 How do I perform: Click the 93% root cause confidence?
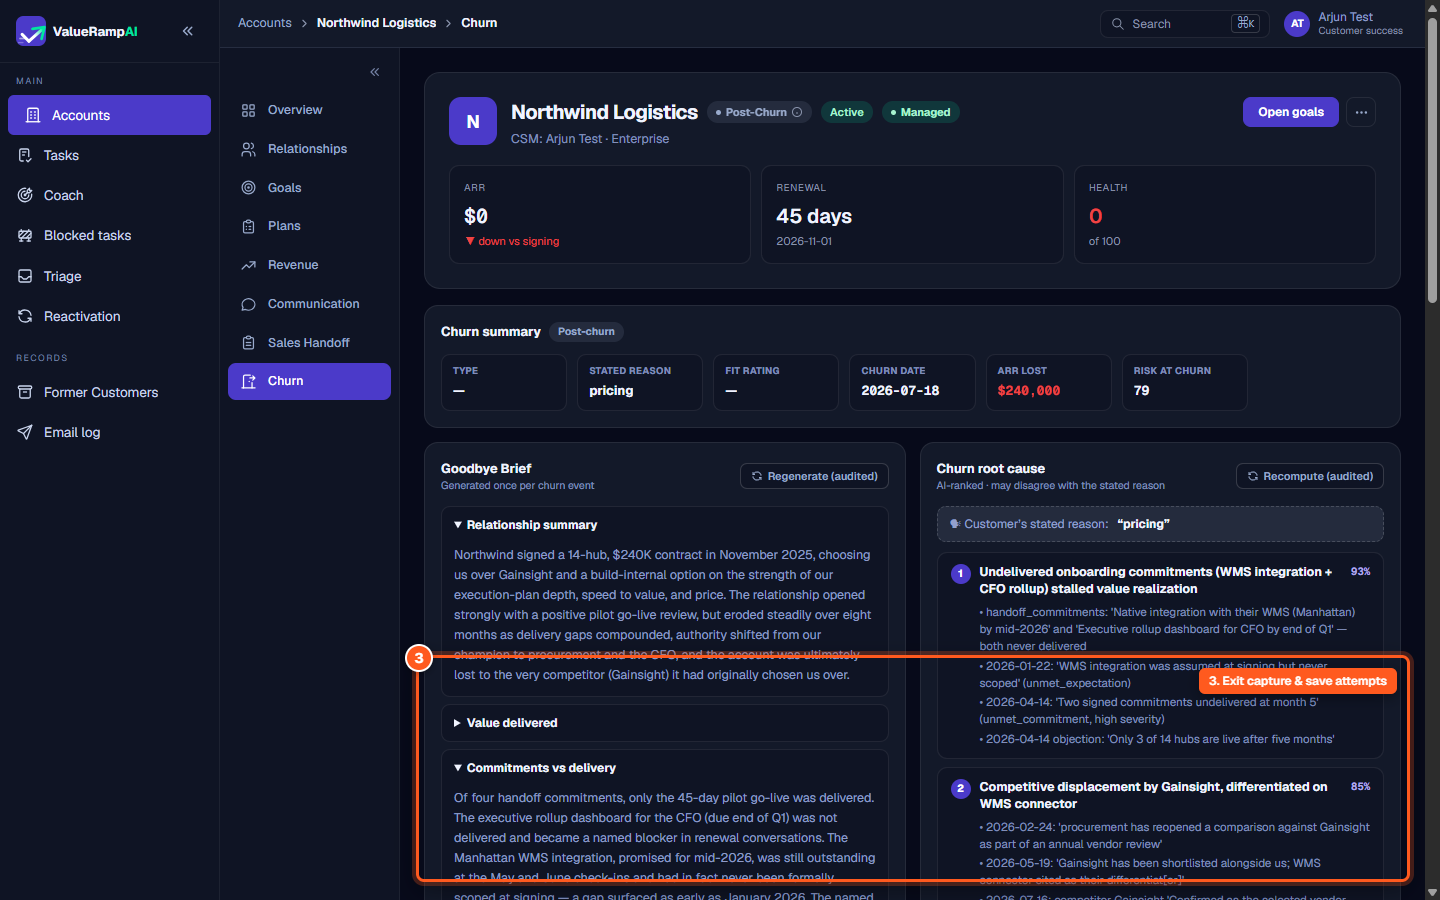click(1360, 572)
